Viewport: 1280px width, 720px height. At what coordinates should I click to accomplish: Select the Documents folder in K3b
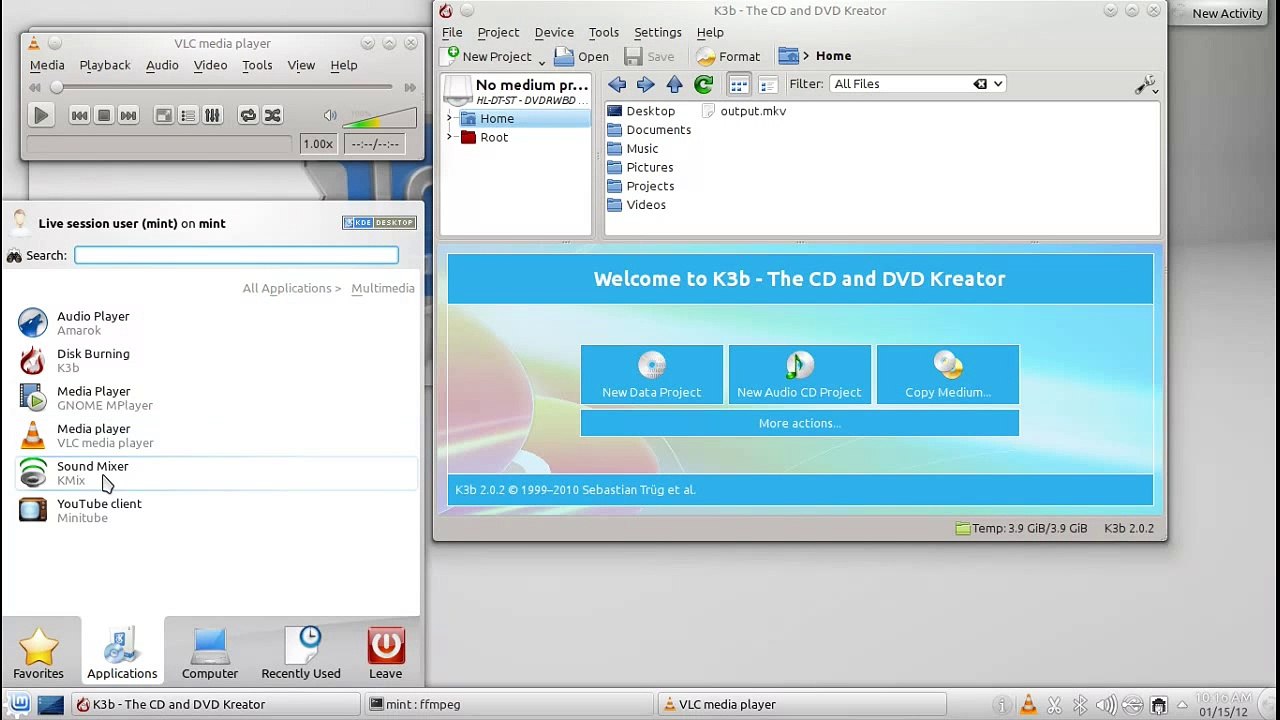(x=649, y=130)
